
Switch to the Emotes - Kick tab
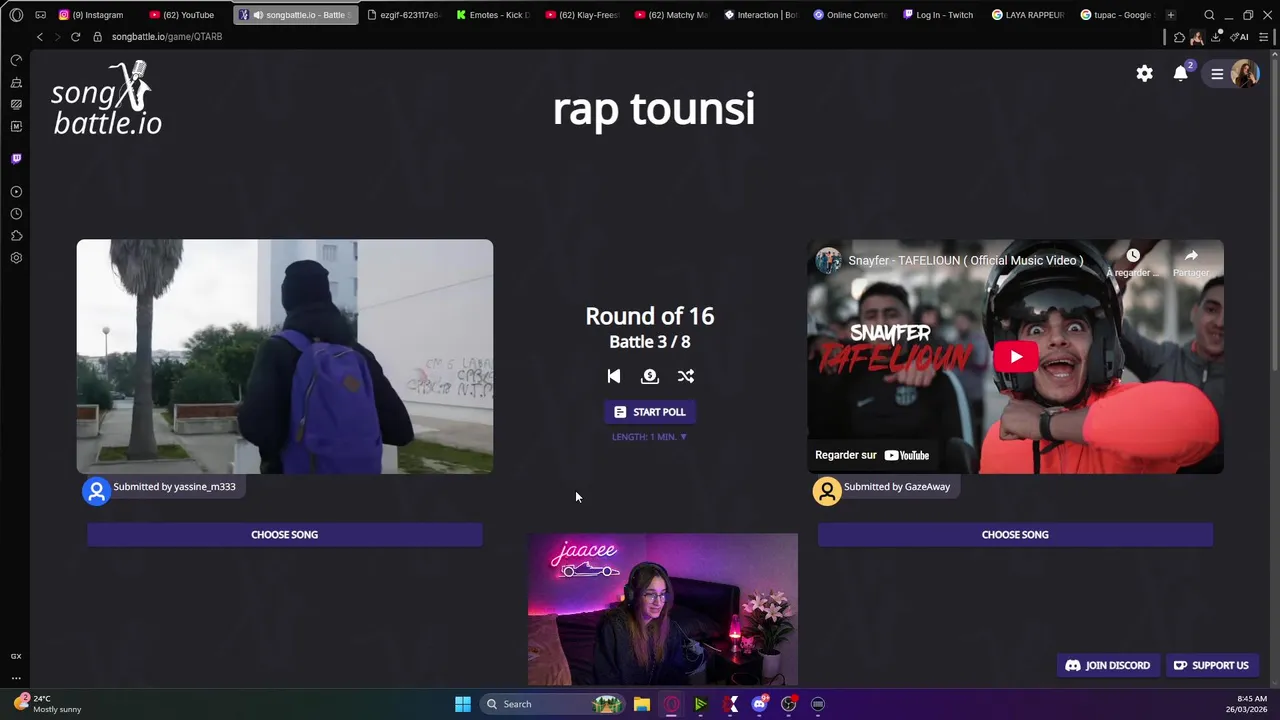pos(495,15)
